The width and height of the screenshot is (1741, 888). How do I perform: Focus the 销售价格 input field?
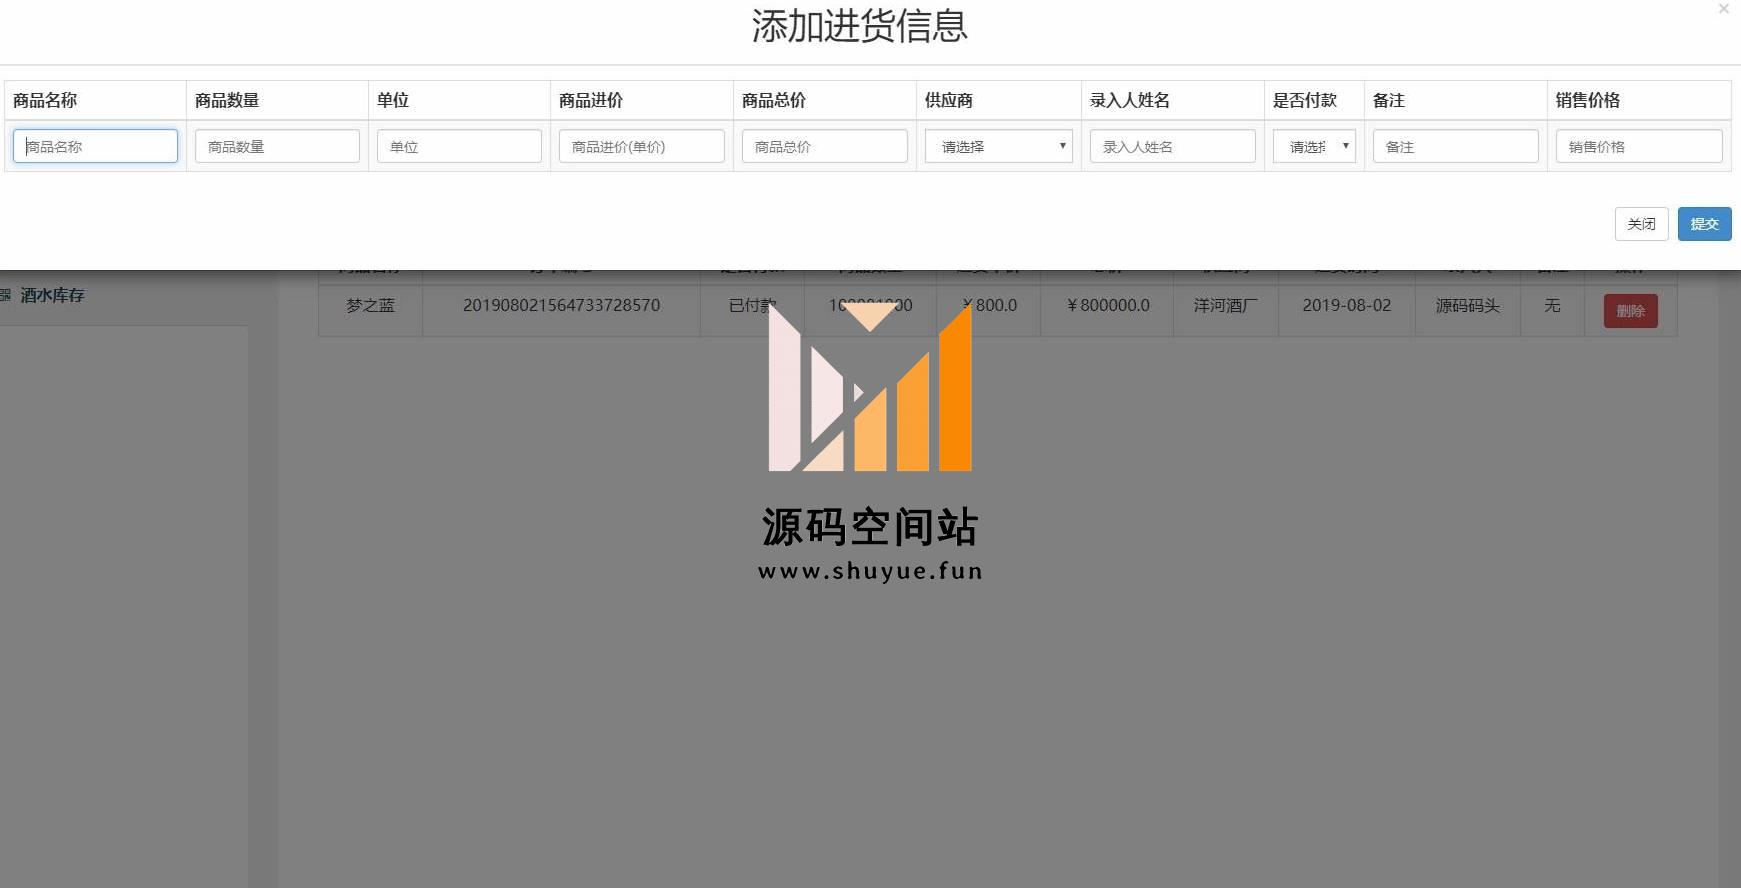1639,146
